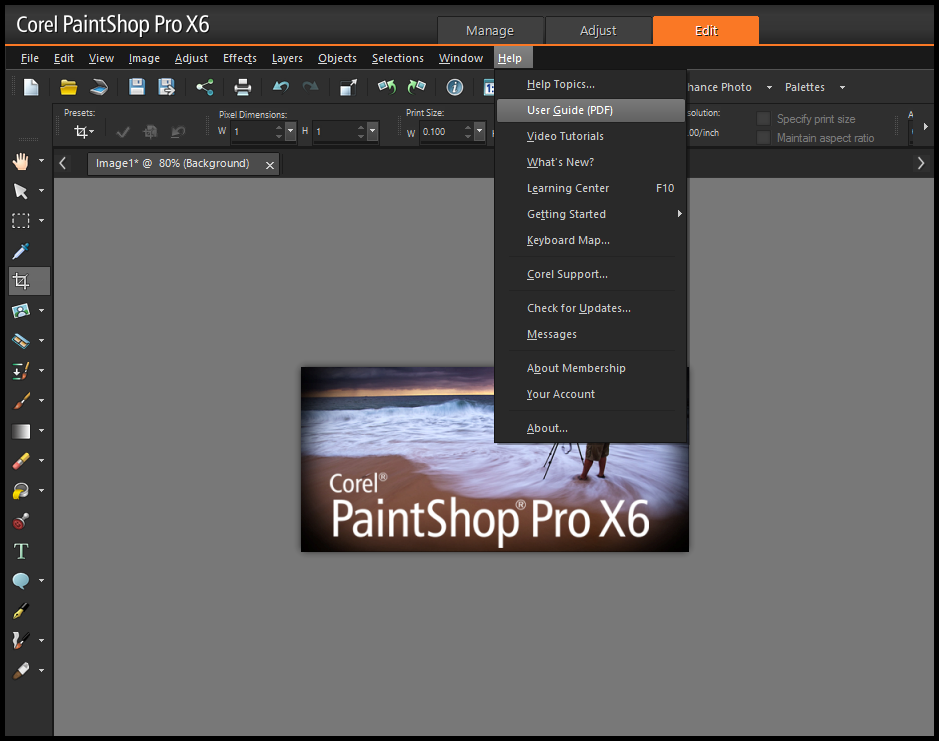Select the Preset Shape speech bubble tool
This screenshot has width=939, height=741.
click(x=21, y=580)
